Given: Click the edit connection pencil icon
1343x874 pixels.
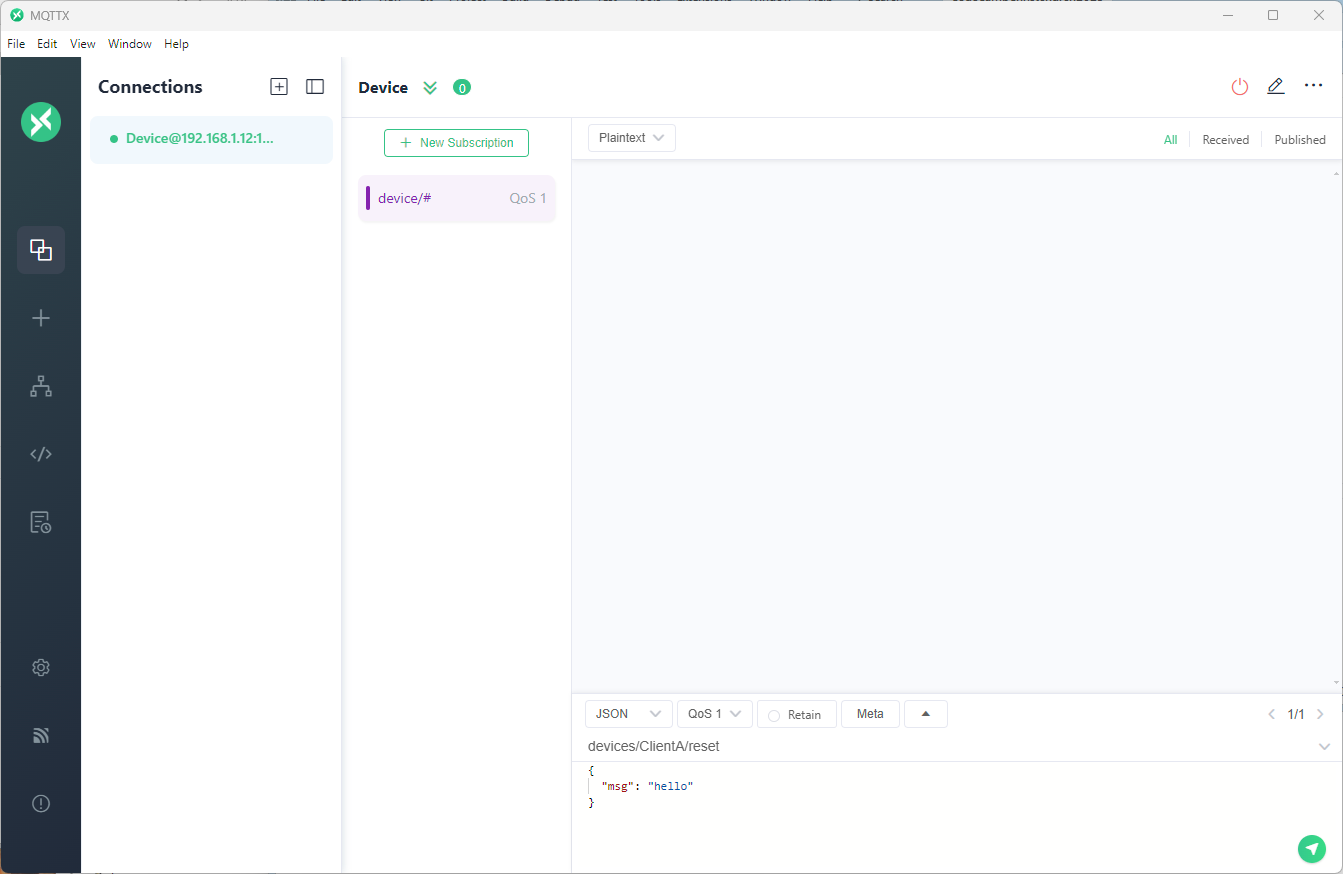Looking at the screenshot, I should pyautogui.click(x=1275, y=87).
